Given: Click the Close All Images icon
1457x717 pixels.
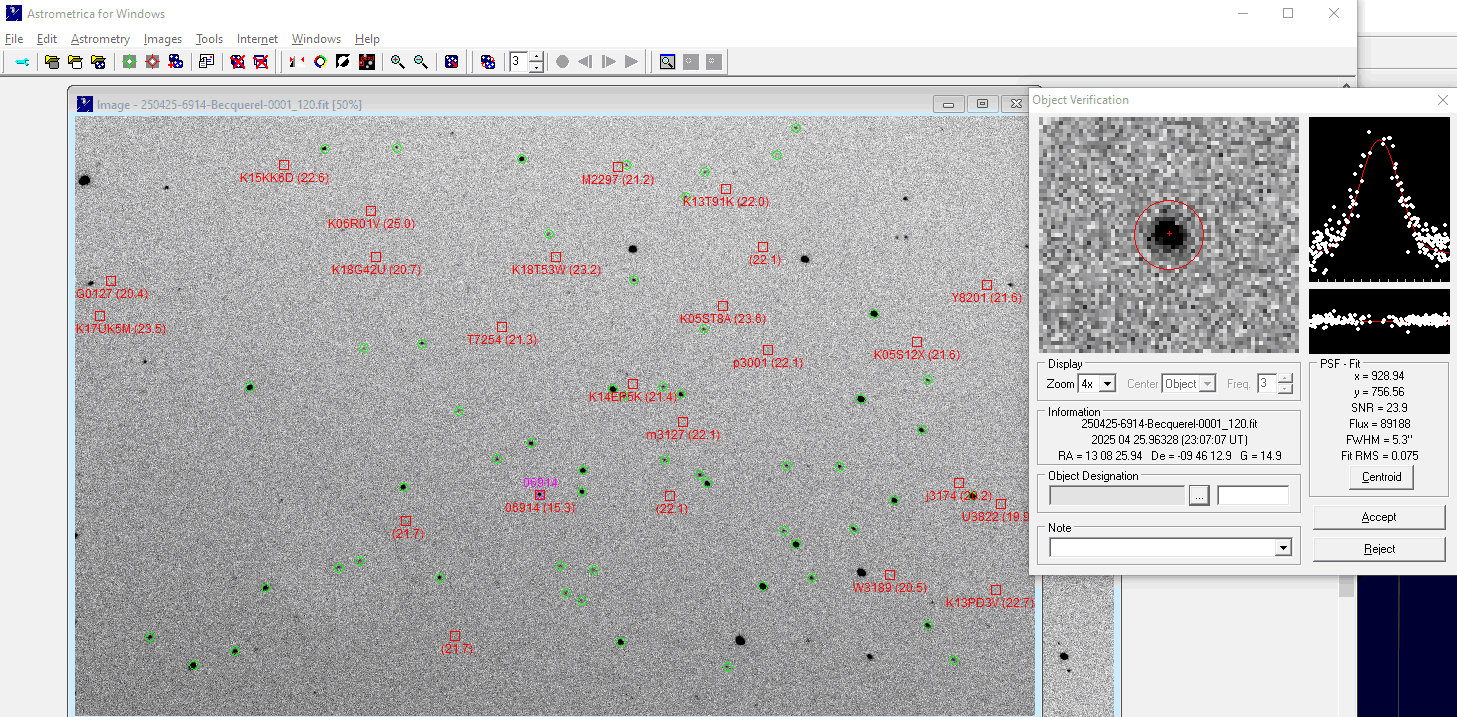Looking at the screenshot, I should pyautogui.click(x=260, y=62).
